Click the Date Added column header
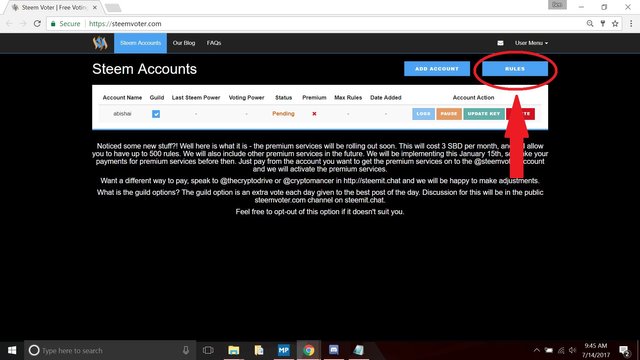Viewport: 640px width, 360px height. 386,98
